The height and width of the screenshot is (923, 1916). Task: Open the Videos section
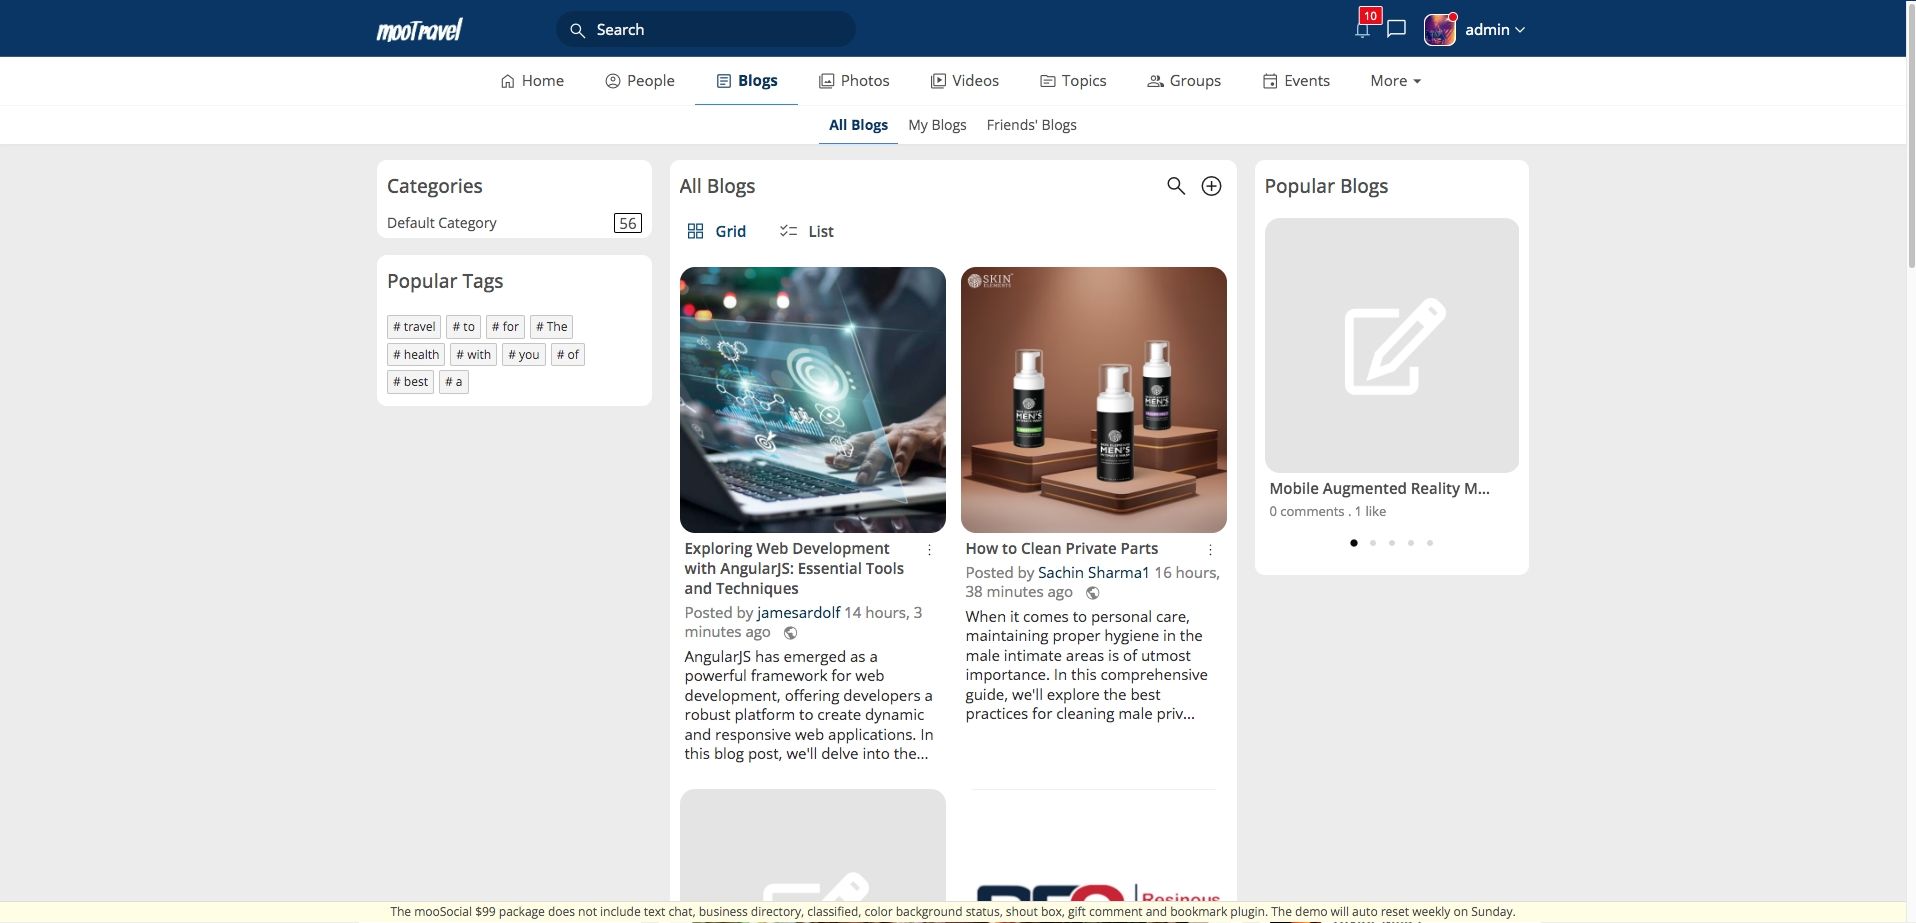pyautogui.click(x=965, y=81)
